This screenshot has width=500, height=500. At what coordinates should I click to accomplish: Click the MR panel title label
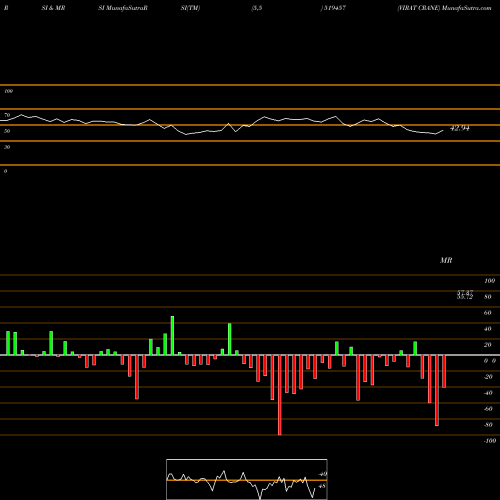(446, 260)
